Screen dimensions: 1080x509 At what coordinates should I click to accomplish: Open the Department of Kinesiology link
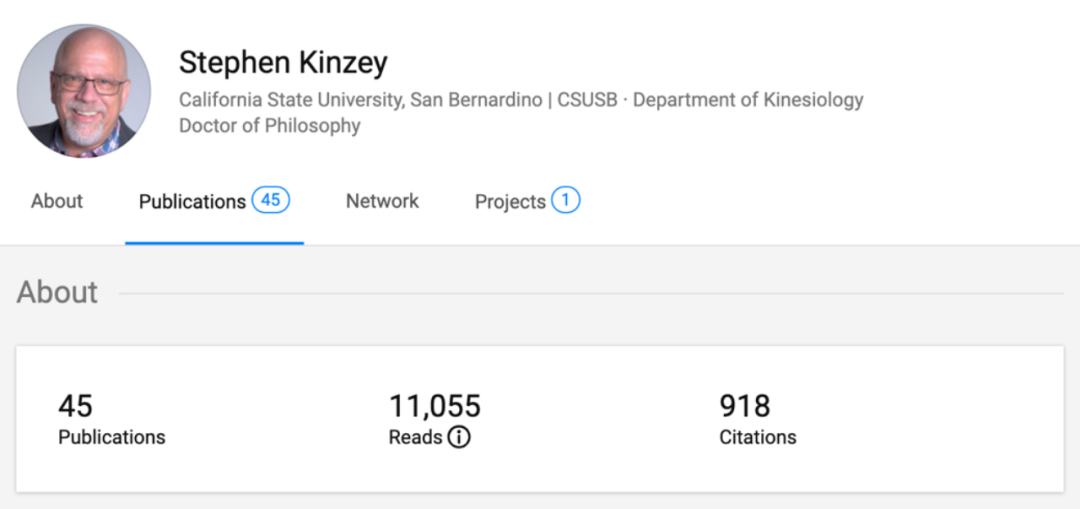[748, 100]
